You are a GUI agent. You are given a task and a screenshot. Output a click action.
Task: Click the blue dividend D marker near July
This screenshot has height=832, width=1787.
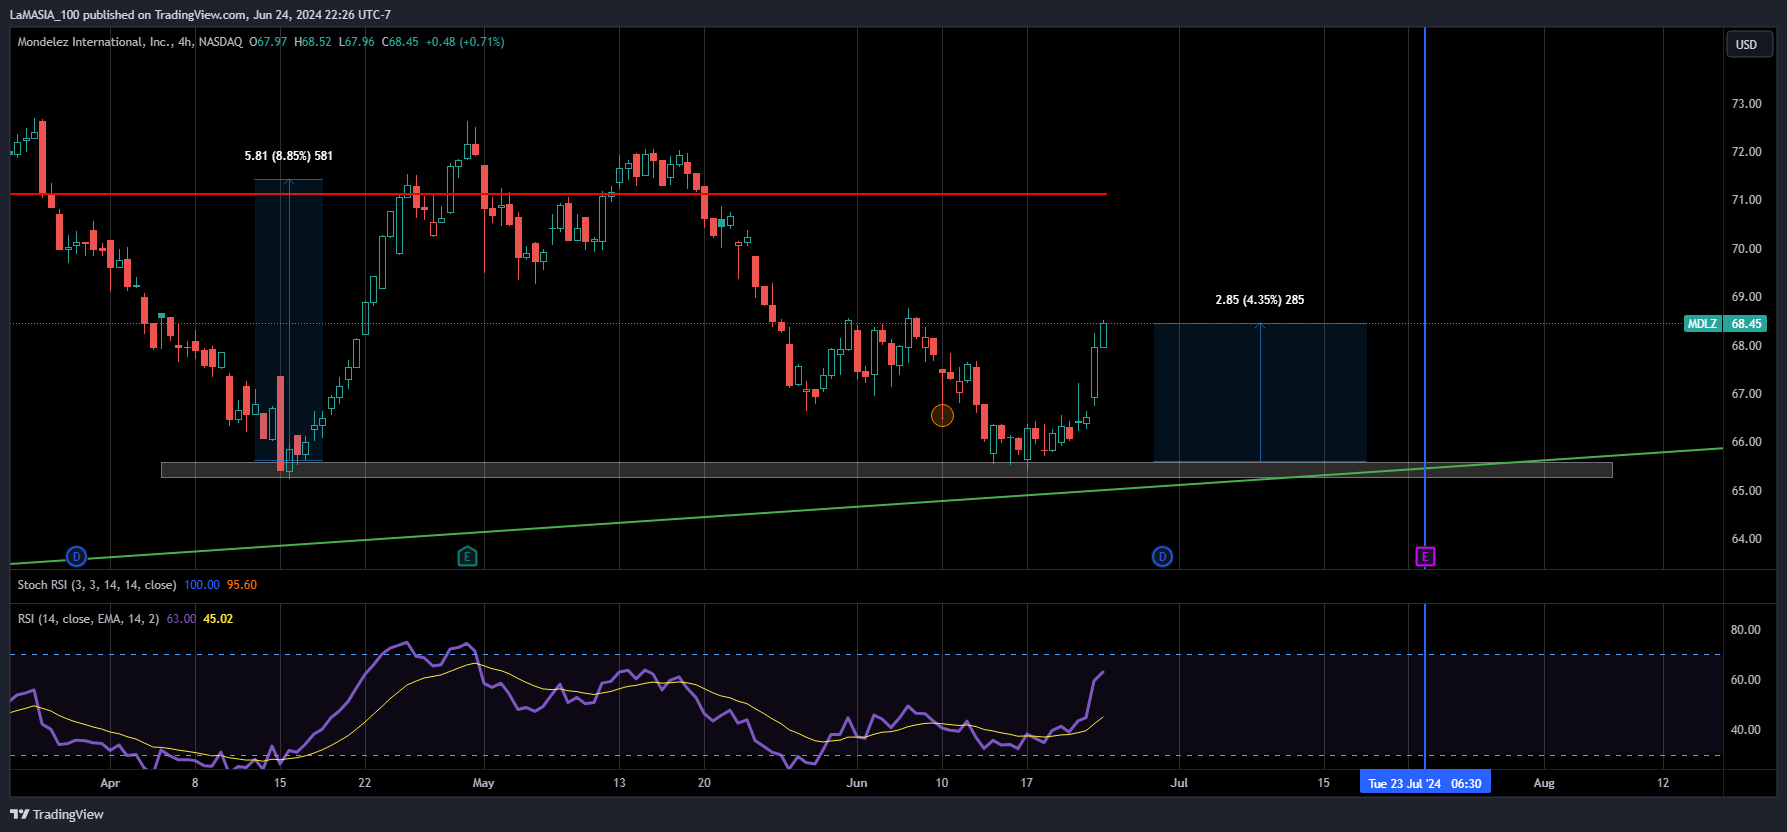[1162, 557]
